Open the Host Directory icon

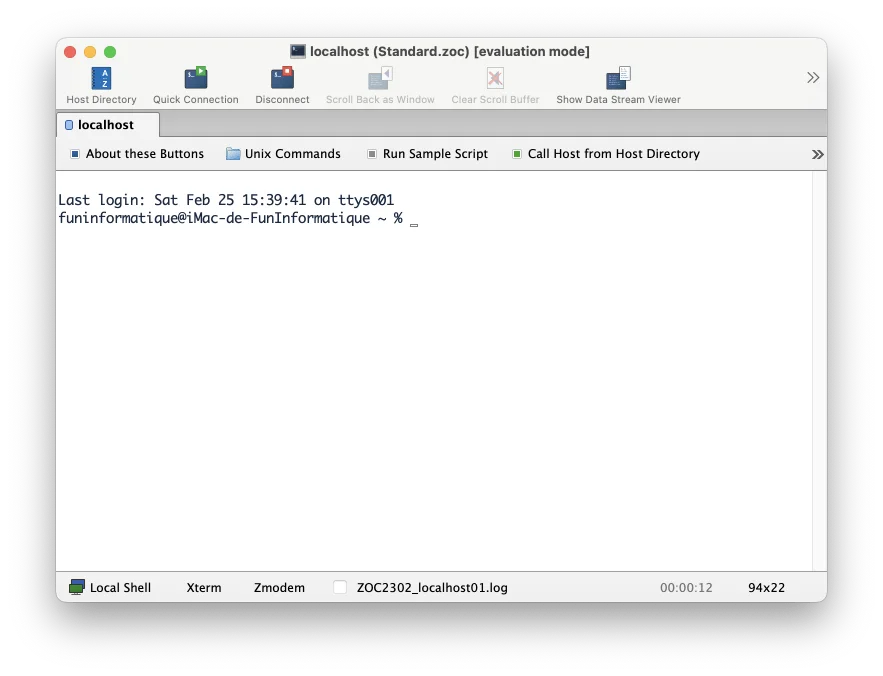[100, 76]
